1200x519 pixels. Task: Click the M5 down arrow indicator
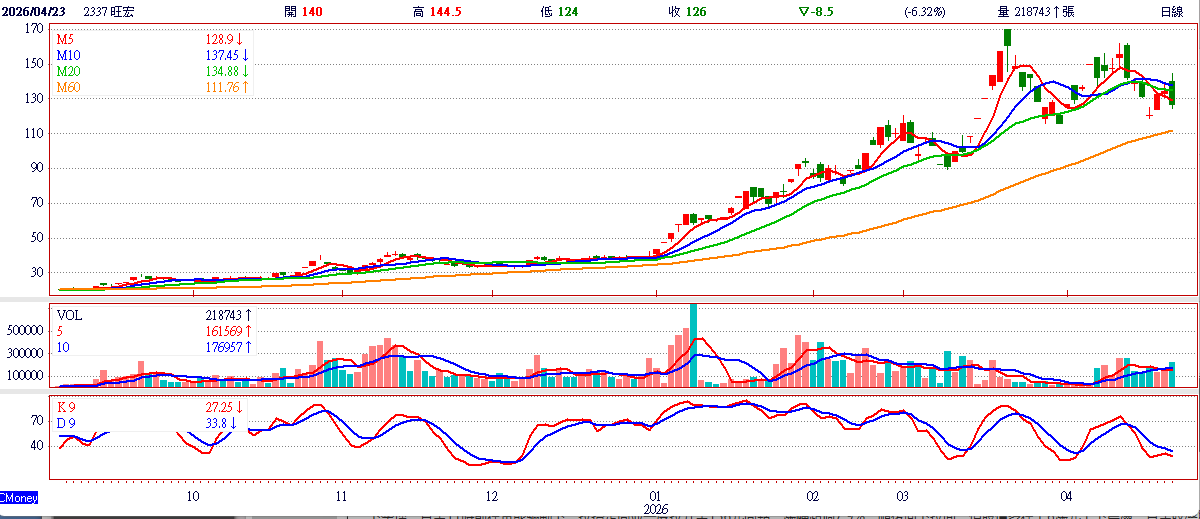[x=240, y=38]
